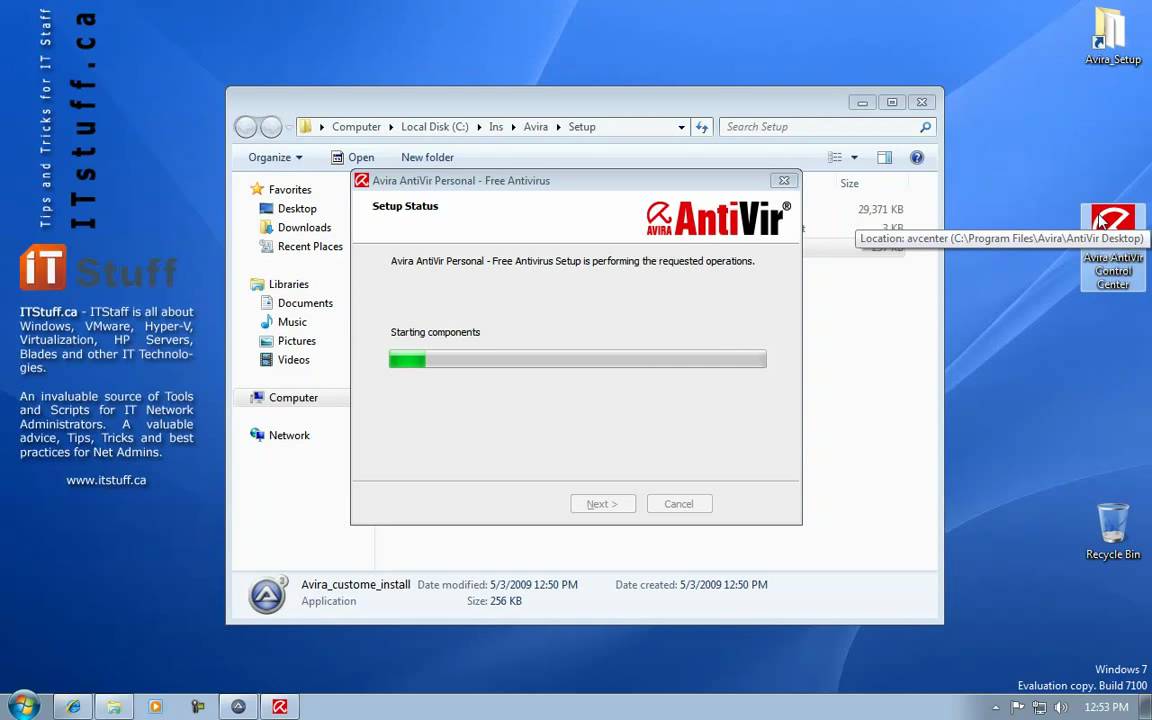Expand the arrow after Computer in breadcrumb
Screen dimensions: 1152x720
pos(392,127)
